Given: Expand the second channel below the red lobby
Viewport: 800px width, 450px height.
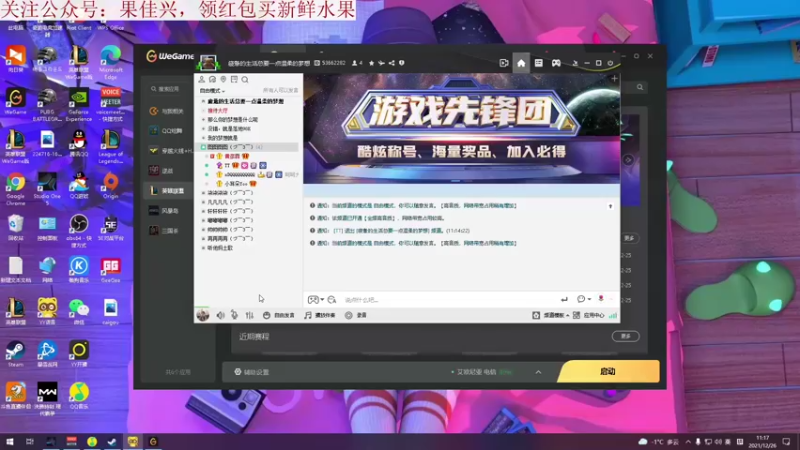Looking at the screenshot, I should [203, 129].
